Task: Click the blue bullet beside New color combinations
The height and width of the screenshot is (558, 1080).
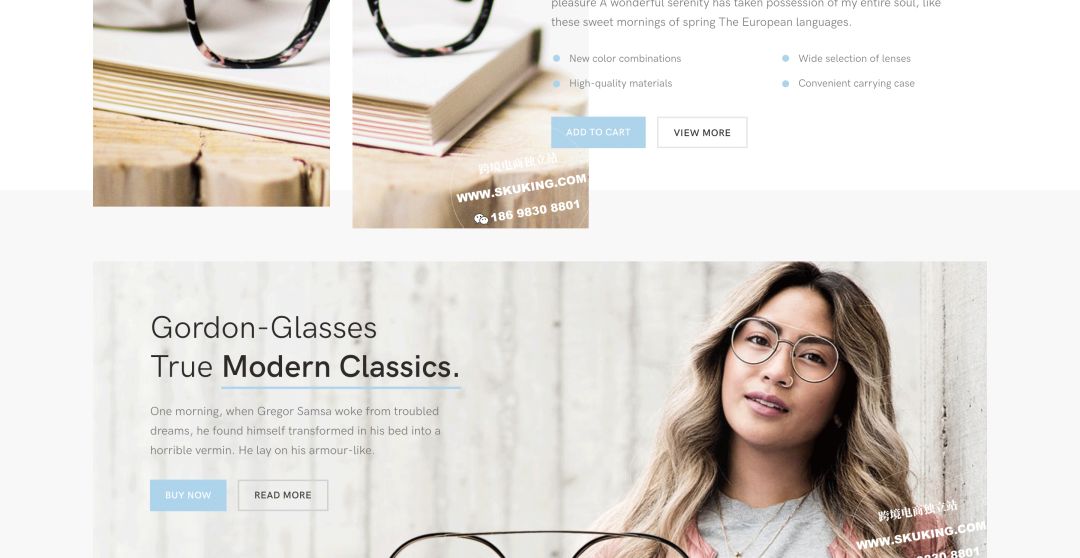Action: (557, 59)
